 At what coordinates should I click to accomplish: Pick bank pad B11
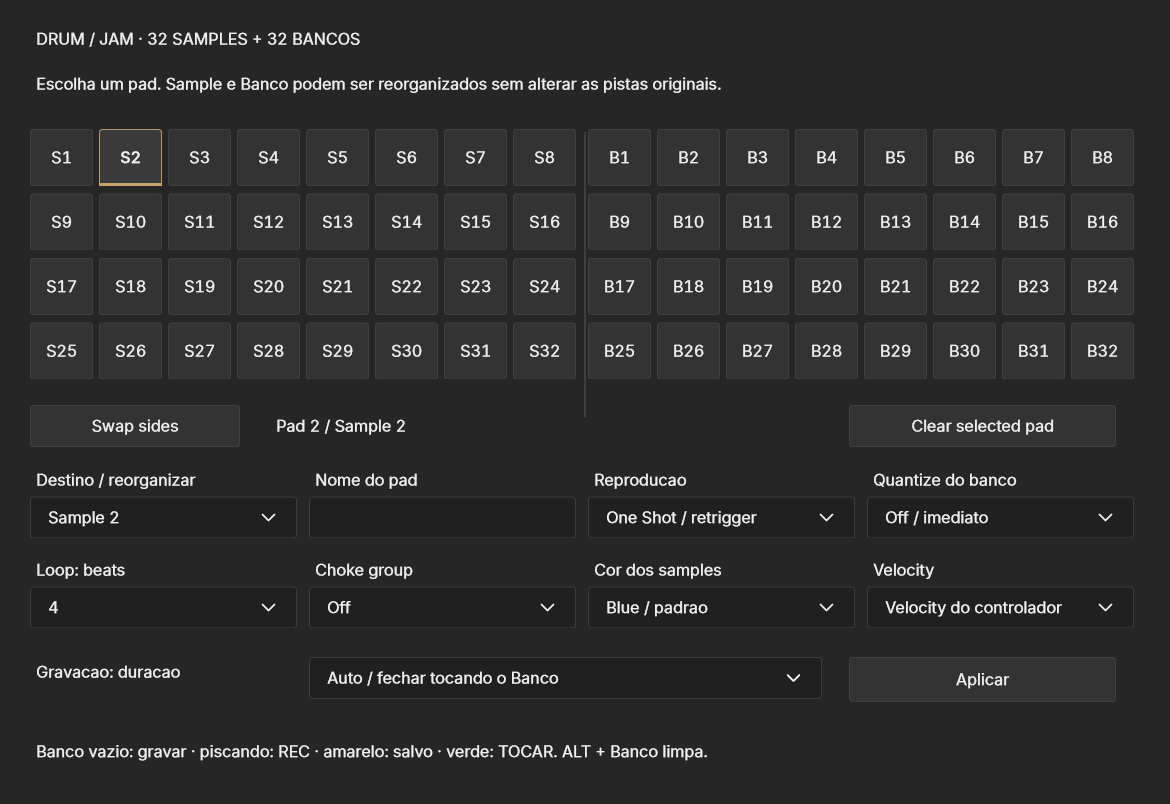click(x=757, y=222)
